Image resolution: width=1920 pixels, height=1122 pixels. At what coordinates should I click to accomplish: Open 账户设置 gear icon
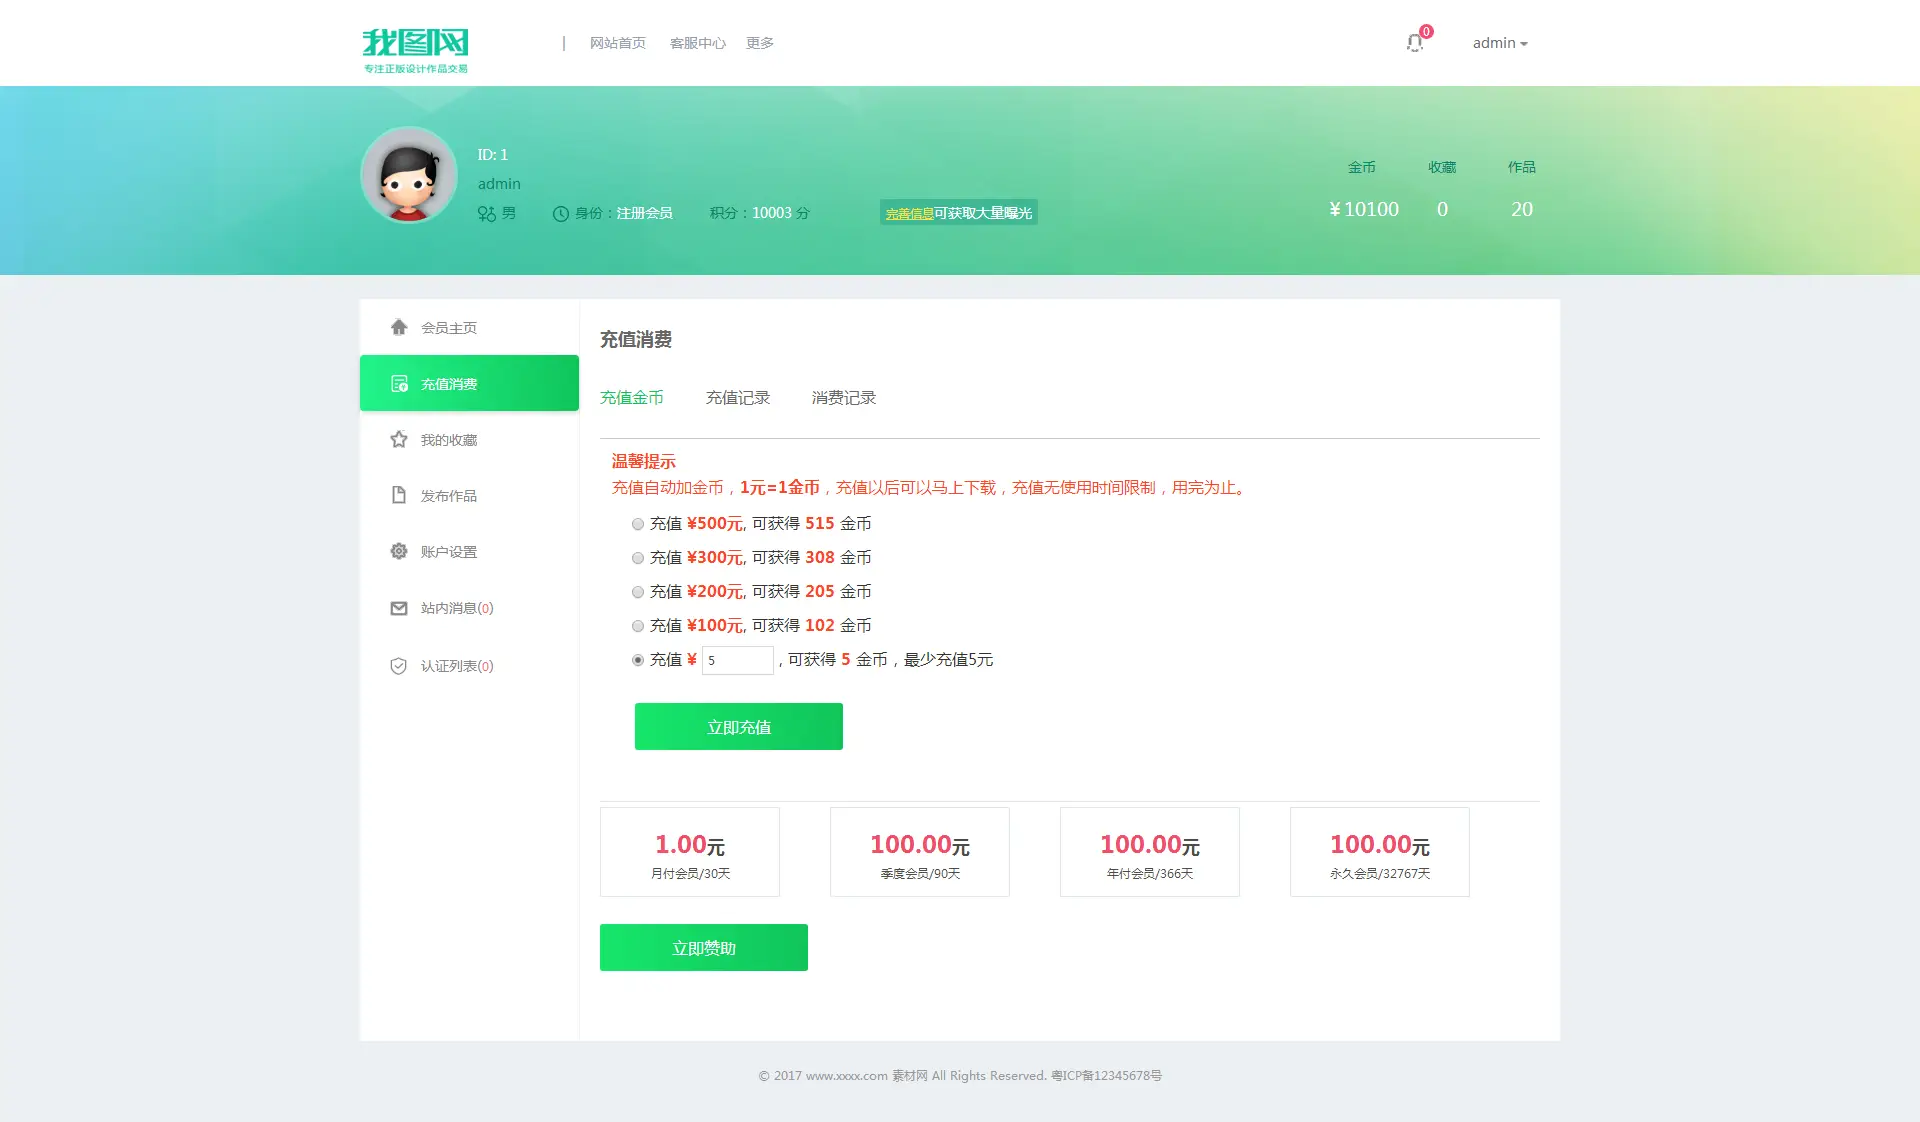point(398,551)
